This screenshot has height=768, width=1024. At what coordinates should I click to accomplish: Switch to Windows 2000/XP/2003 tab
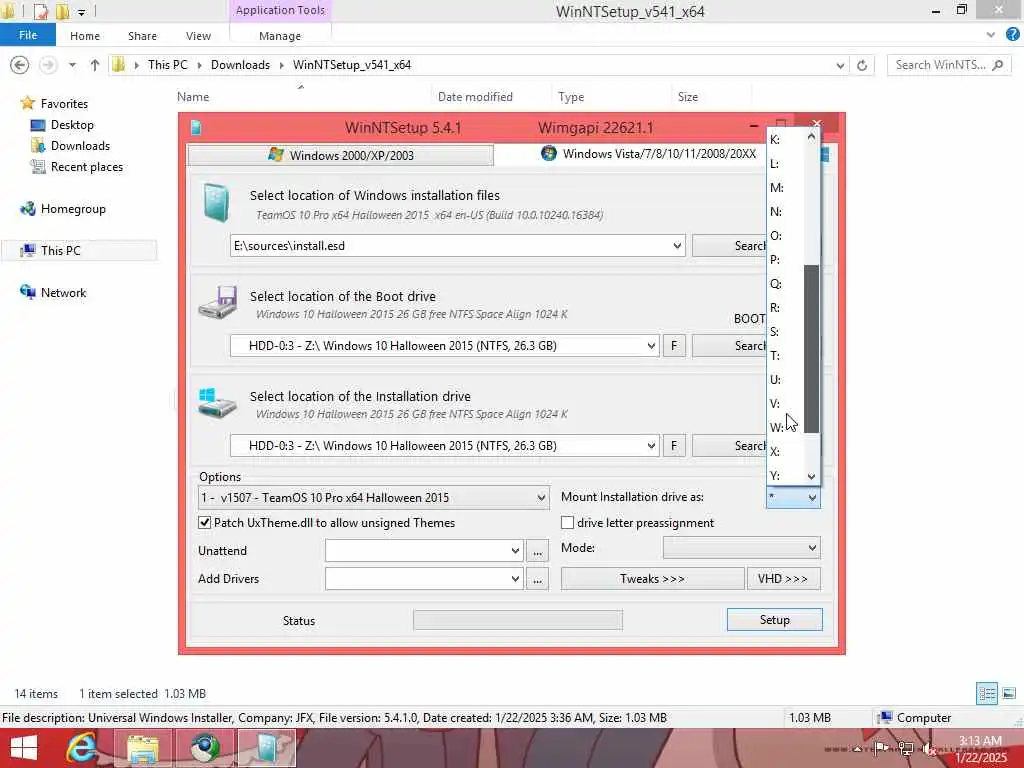click(340, 155)
